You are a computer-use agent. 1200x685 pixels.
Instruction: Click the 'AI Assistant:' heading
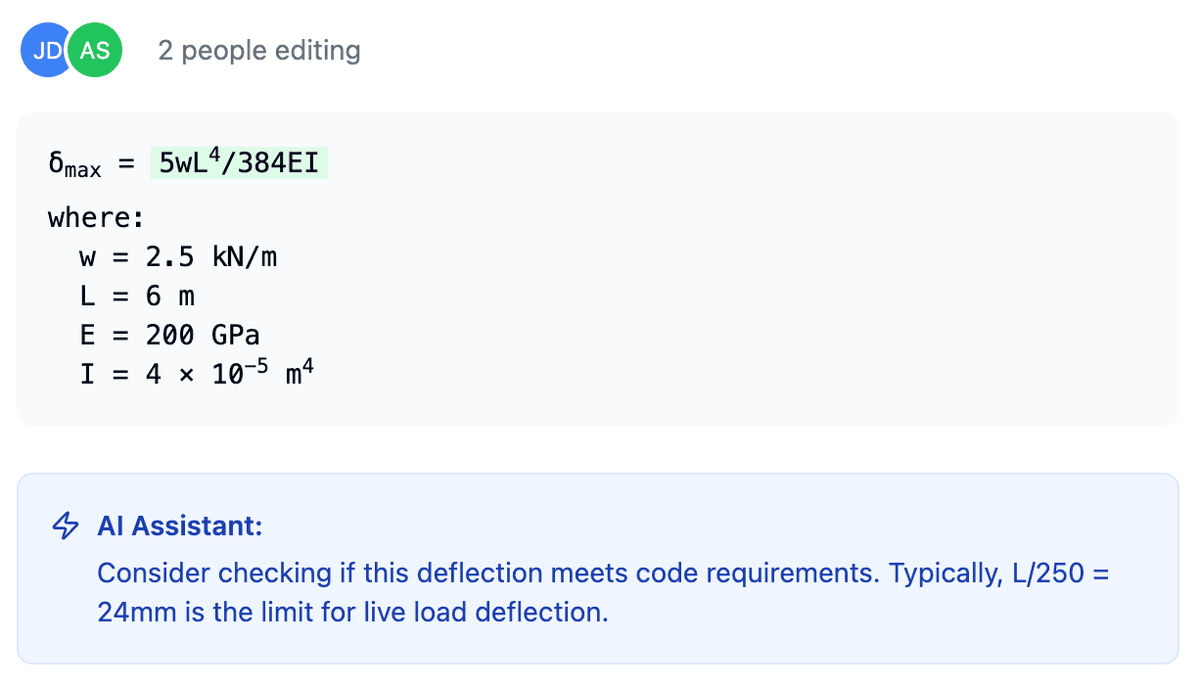(x=180, y=526)
